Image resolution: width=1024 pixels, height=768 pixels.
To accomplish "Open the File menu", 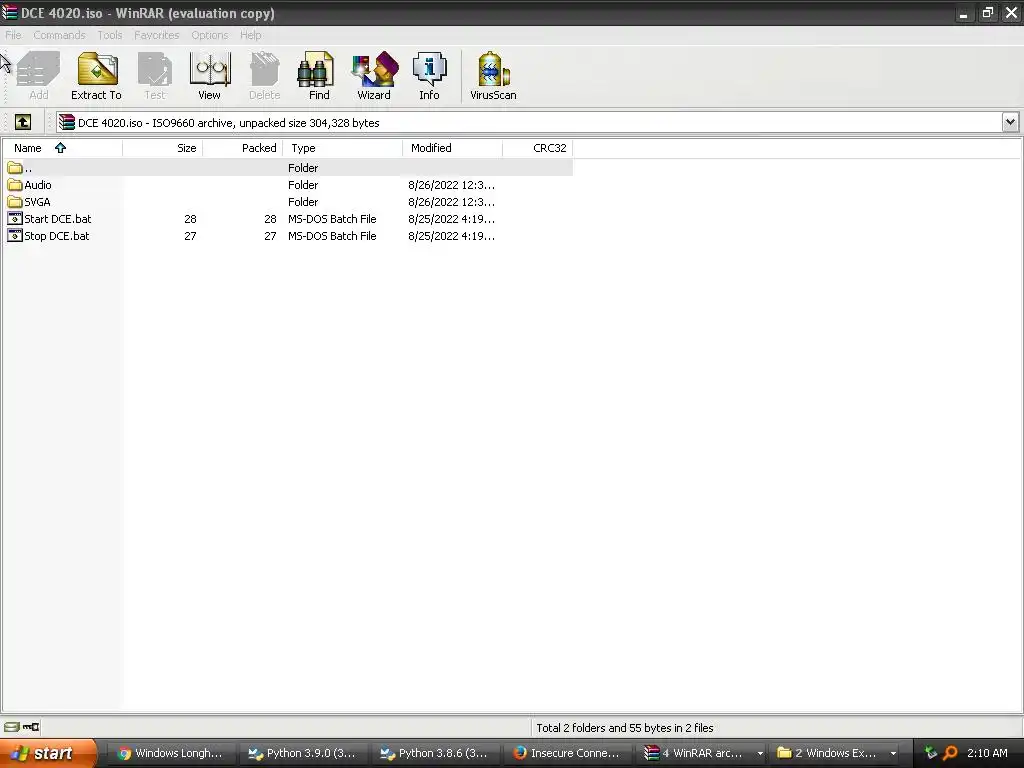I will coord(13,35).
